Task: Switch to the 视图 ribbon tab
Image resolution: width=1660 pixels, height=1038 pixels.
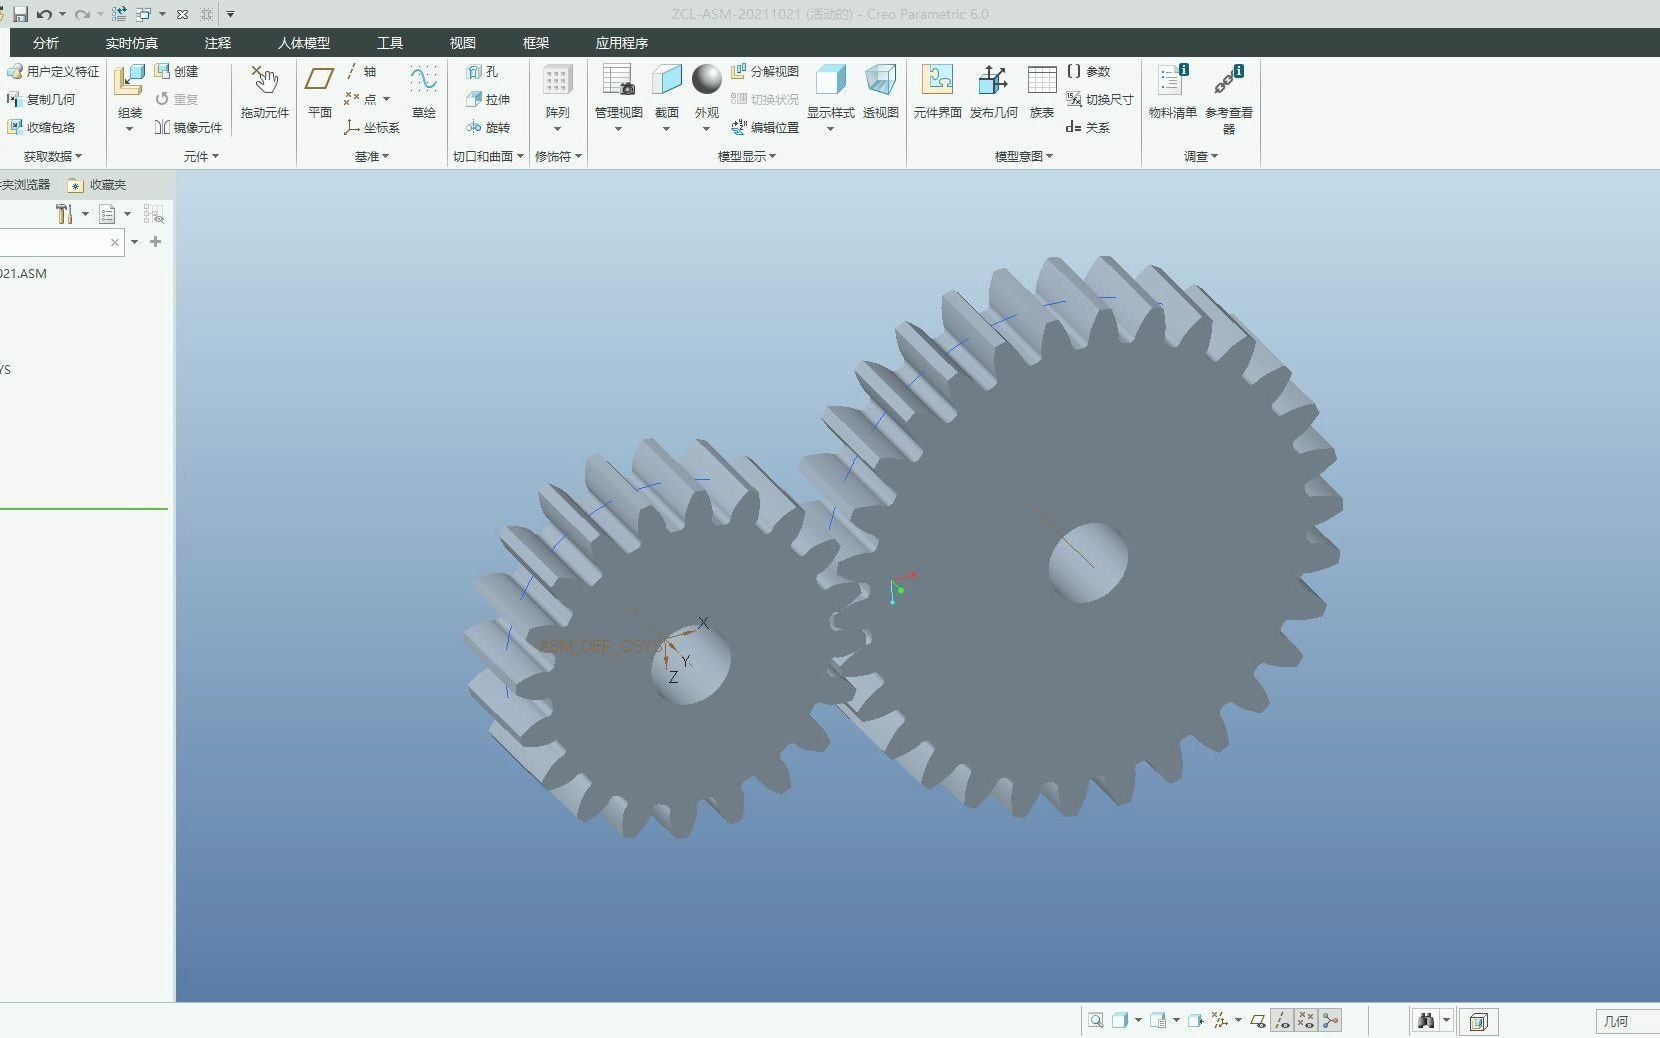Action: [462, 43]
